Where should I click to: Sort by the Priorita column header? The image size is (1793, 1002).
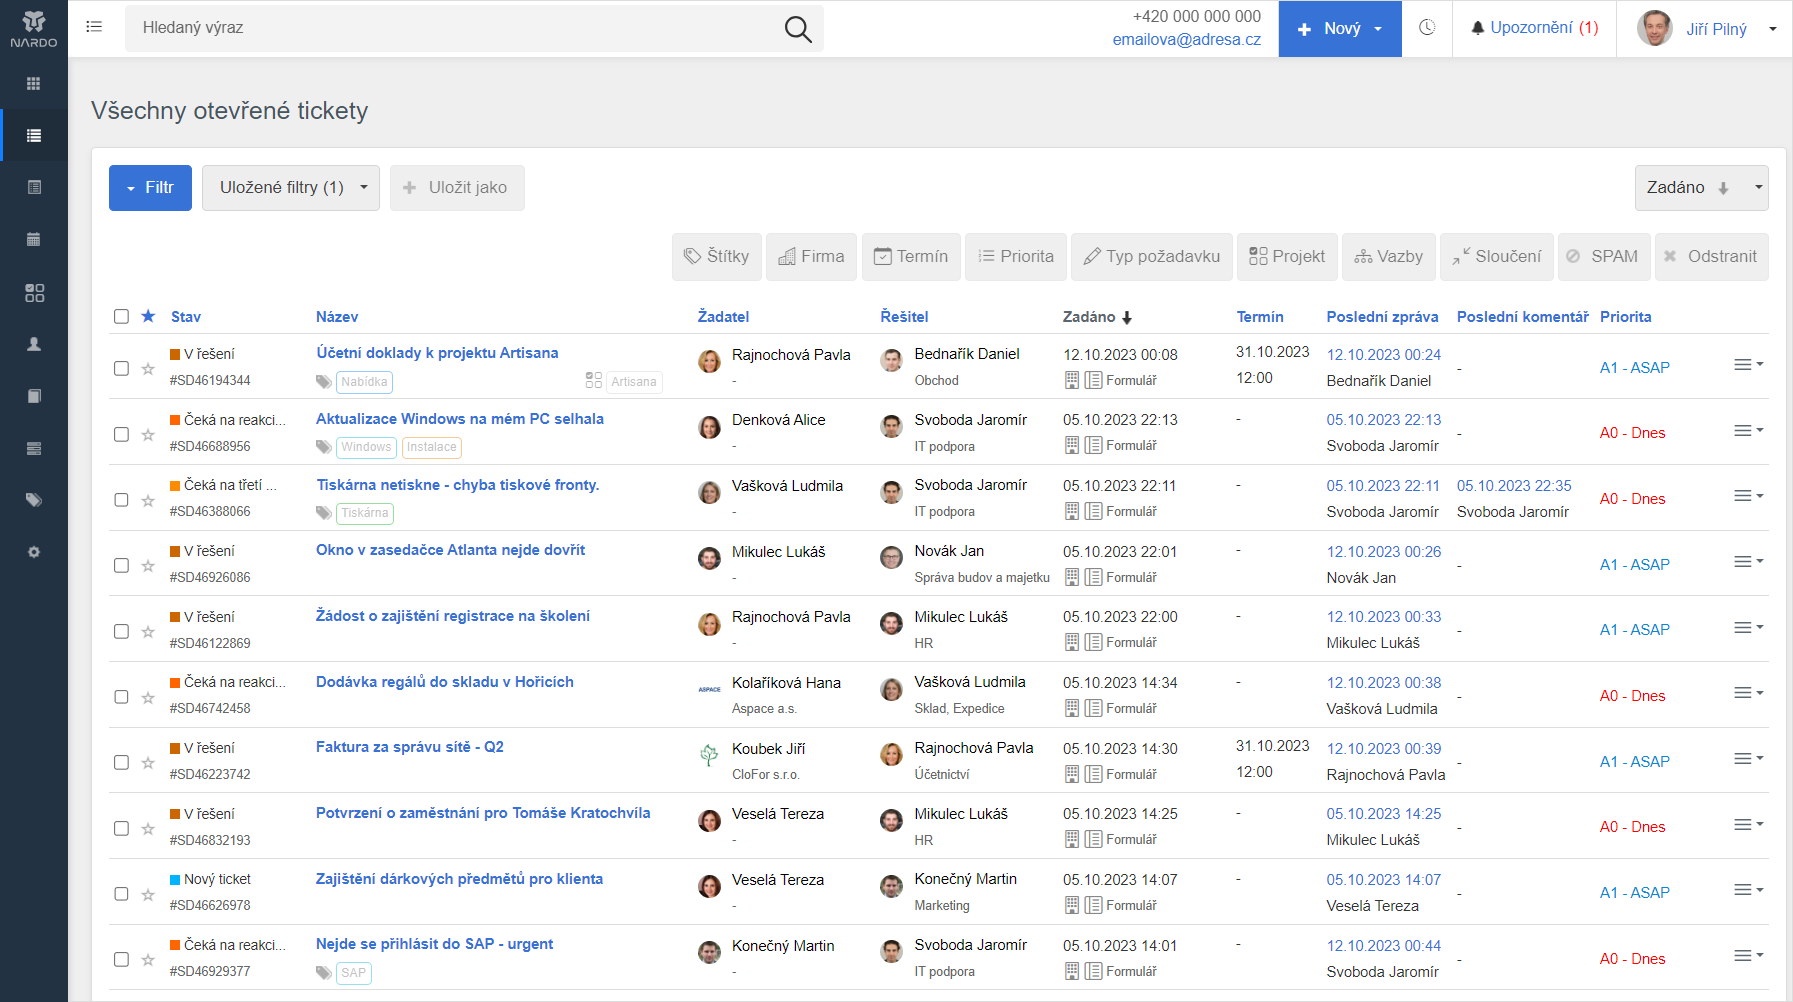tap(1625, 317)
